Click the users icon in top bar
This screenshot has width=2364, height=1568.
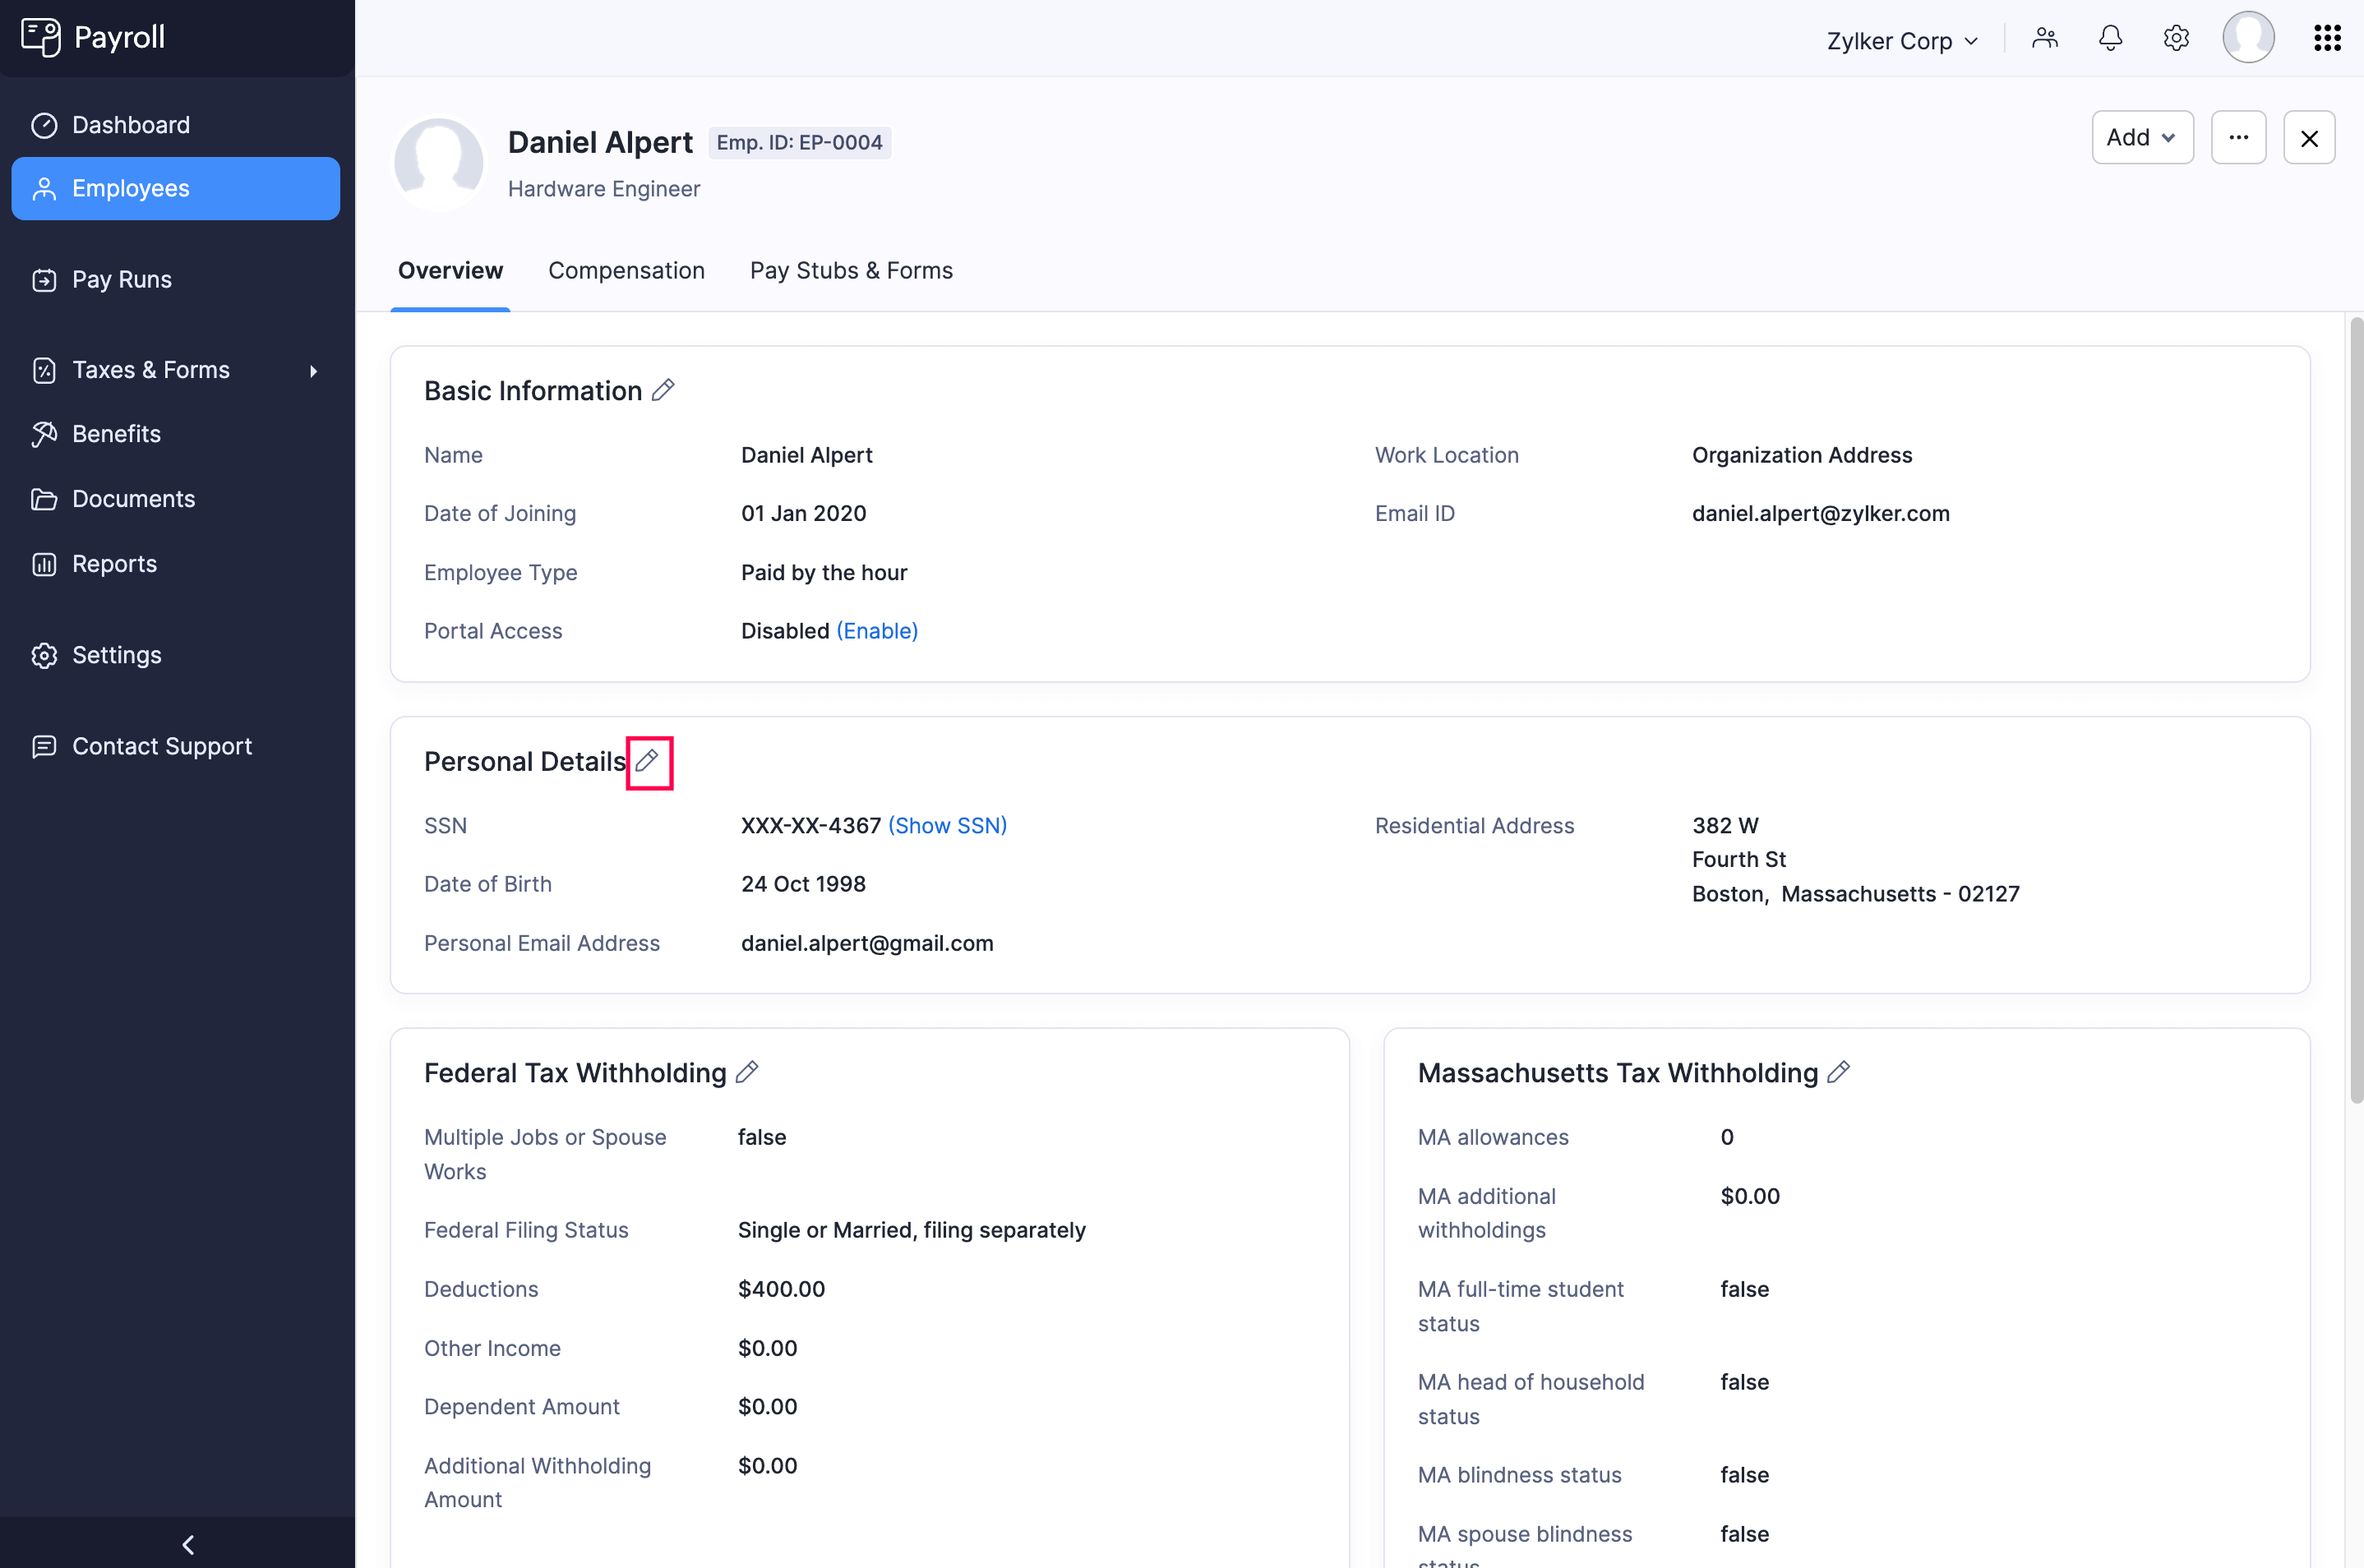coord(2045,38)
